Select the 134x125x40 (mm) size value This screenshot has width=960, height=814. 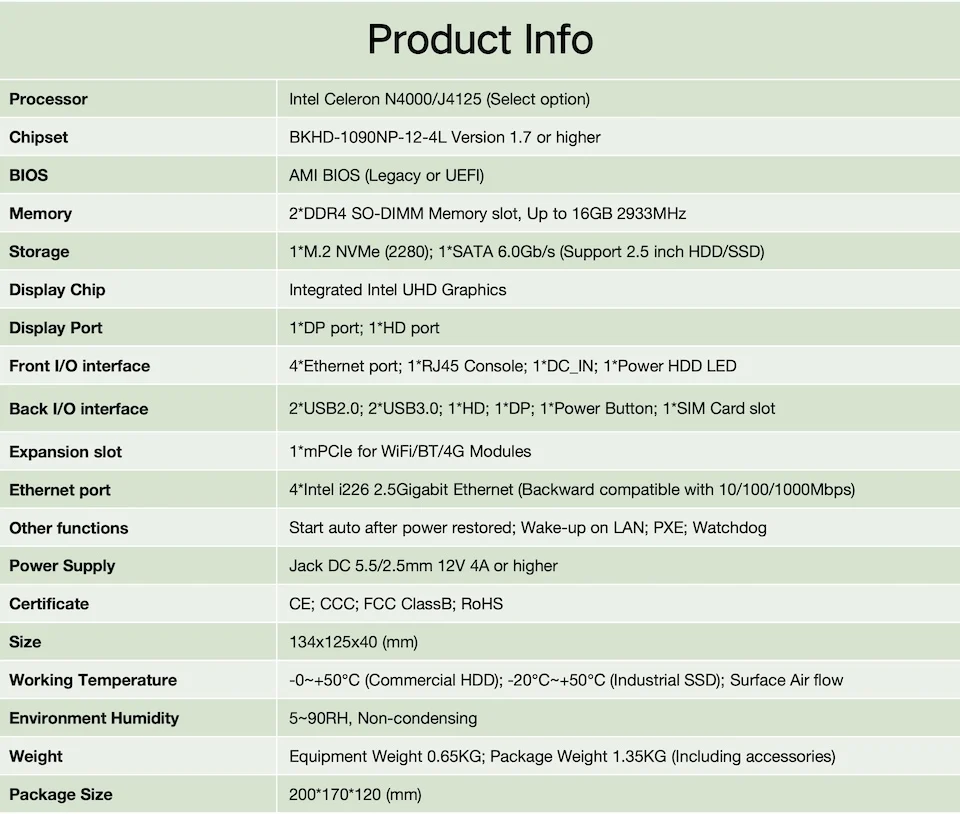[x=353, y=642]
